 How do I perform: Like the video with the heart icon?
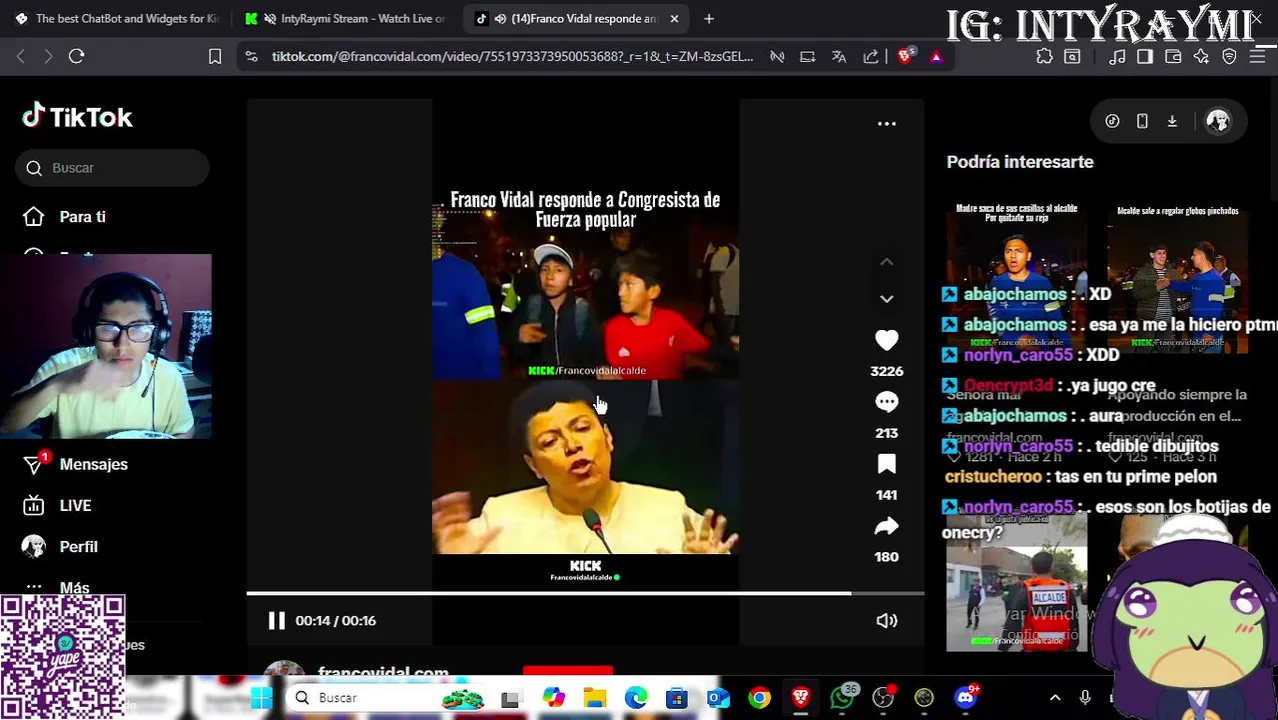(x=886, y=340)
